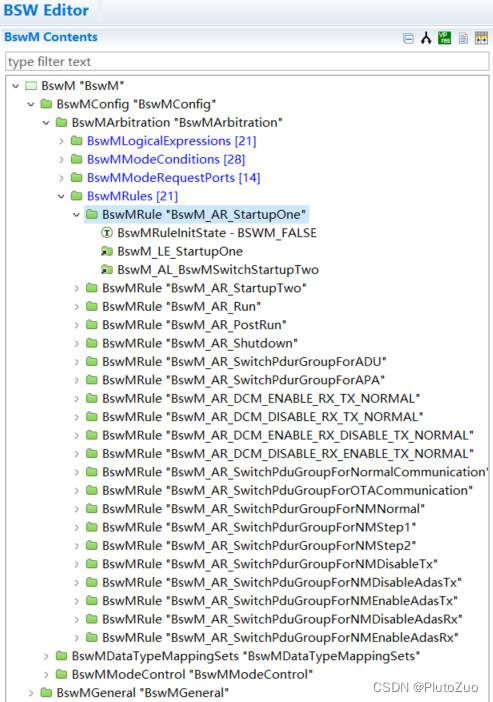Click the type filter text field
493x702 pixels.
point(247,61)
